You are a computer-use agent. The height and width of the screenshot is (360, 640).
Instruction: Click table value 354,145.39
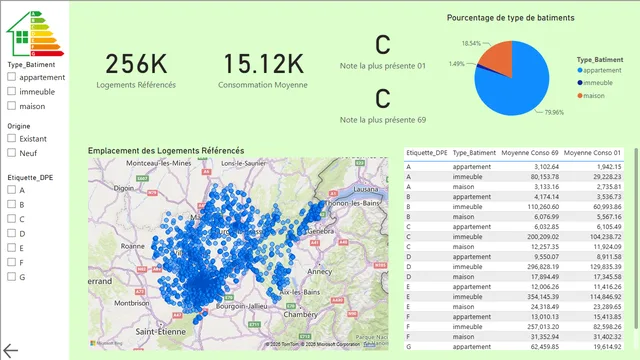(x=543, y=297)
